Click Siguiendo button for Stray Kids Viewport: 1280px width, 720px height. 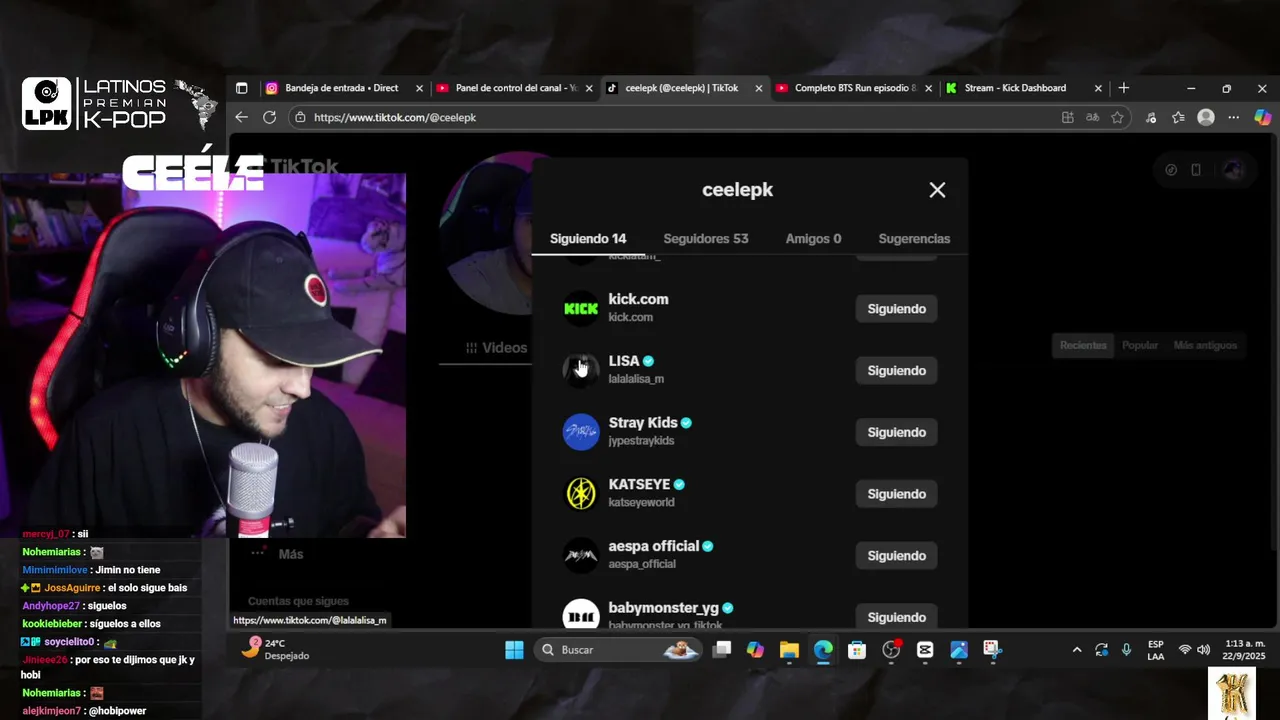tap(896, 433)
